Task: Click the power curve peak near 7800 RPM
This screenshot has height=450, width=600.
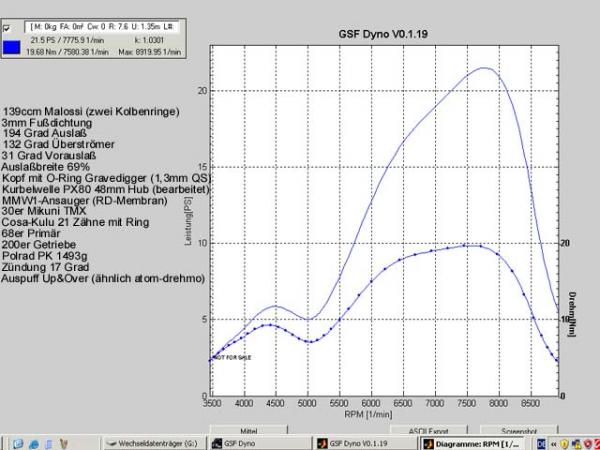Action: pyautogui.click(x=484, y=68)
